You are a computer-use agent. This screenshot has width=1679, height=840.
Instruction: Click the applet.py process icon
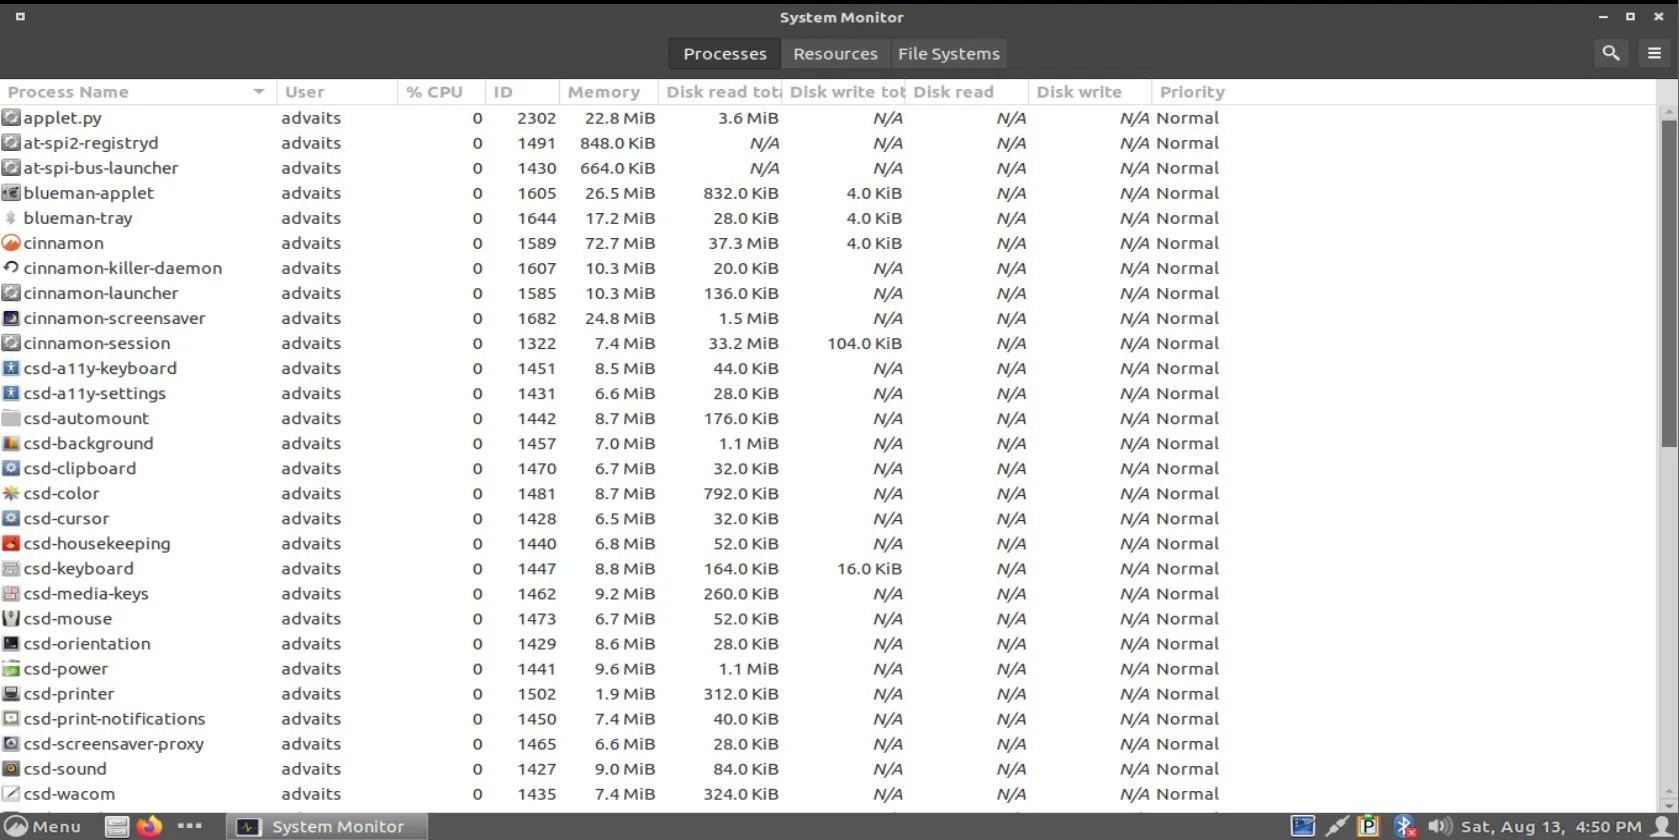(x=11, y=118)
